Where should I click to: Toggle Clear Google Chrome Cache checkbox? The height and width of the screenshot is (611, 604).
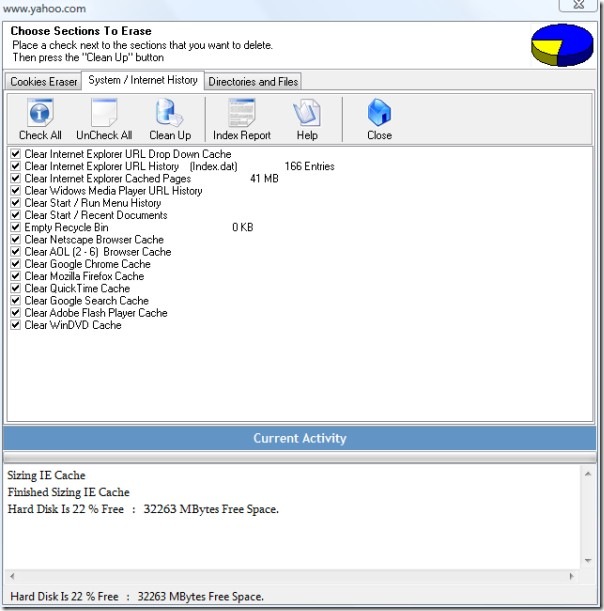[16, 264]
